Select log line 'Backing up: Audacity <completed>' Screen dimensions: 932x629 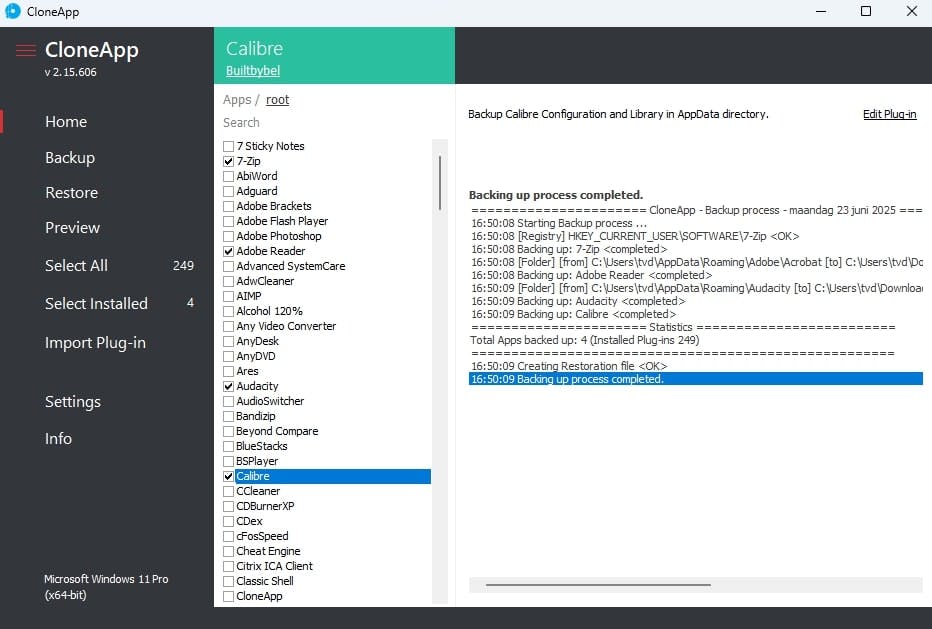pyautogui.click(x=695, y=301)
